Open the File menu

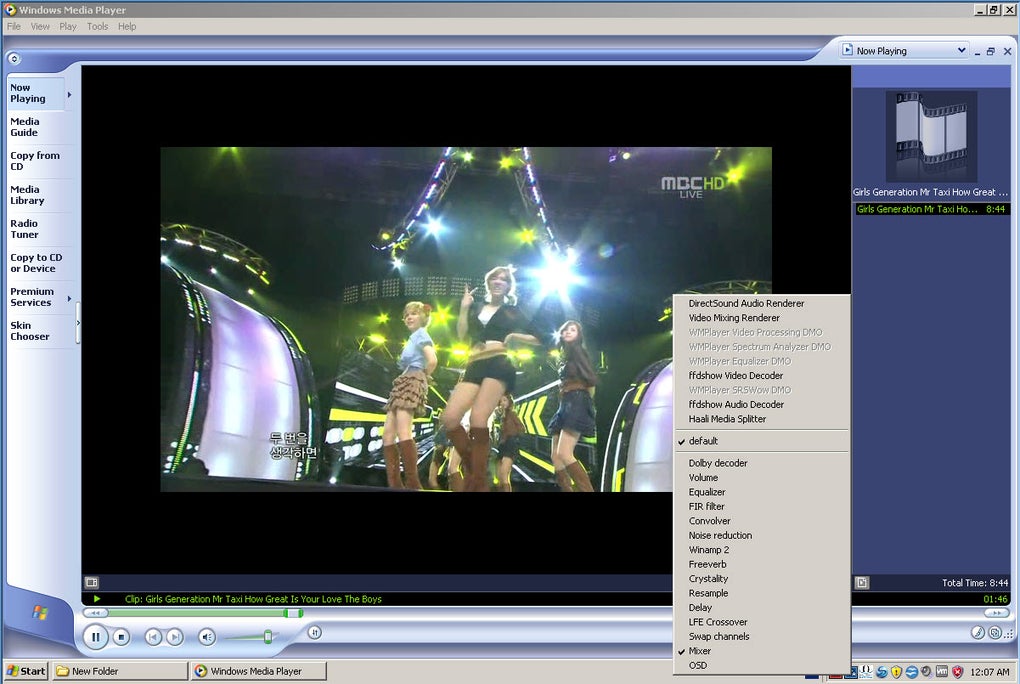pos(14,27)
